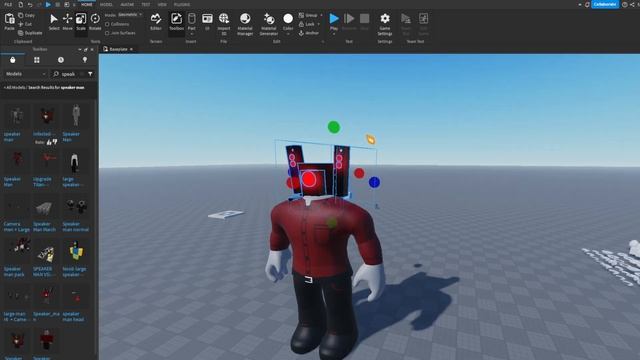Open the Material Generator
Viewport: 640px width, 360px height.
point(269,24)
